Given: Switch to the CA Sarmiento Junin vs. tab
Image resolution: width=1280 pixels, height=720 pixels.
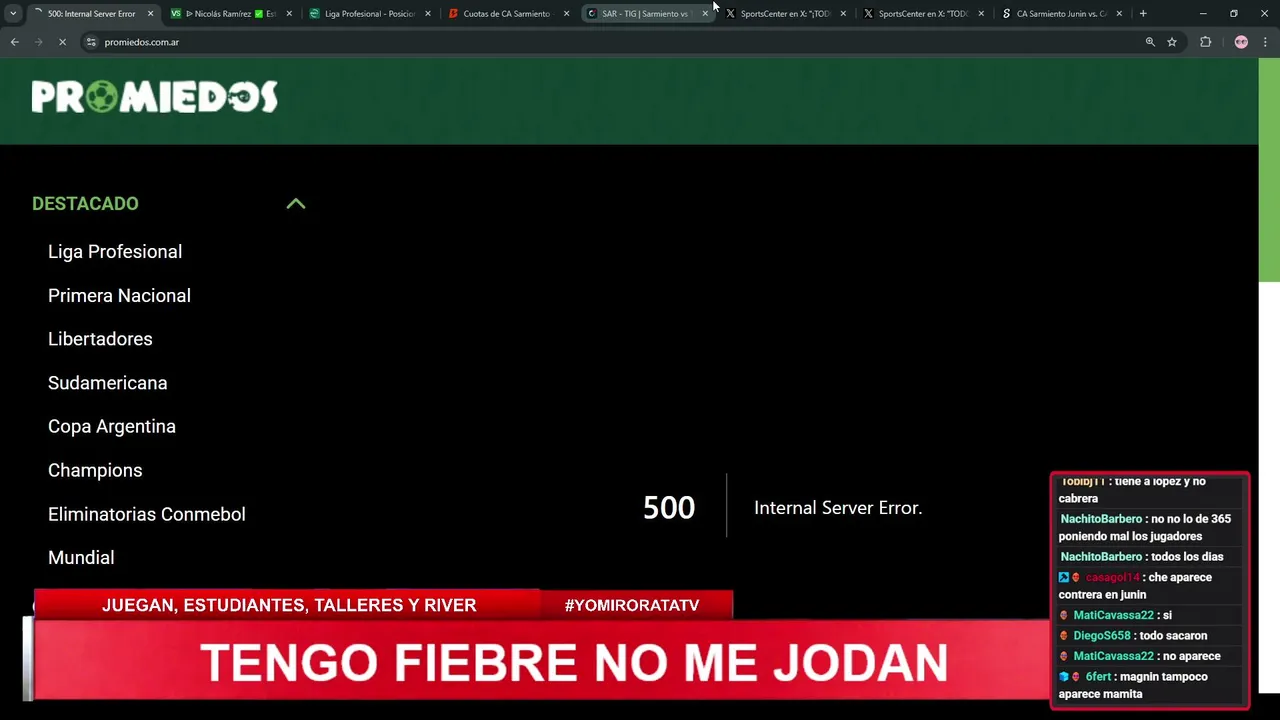Looking at the screenshot, I should point(1061,14).
